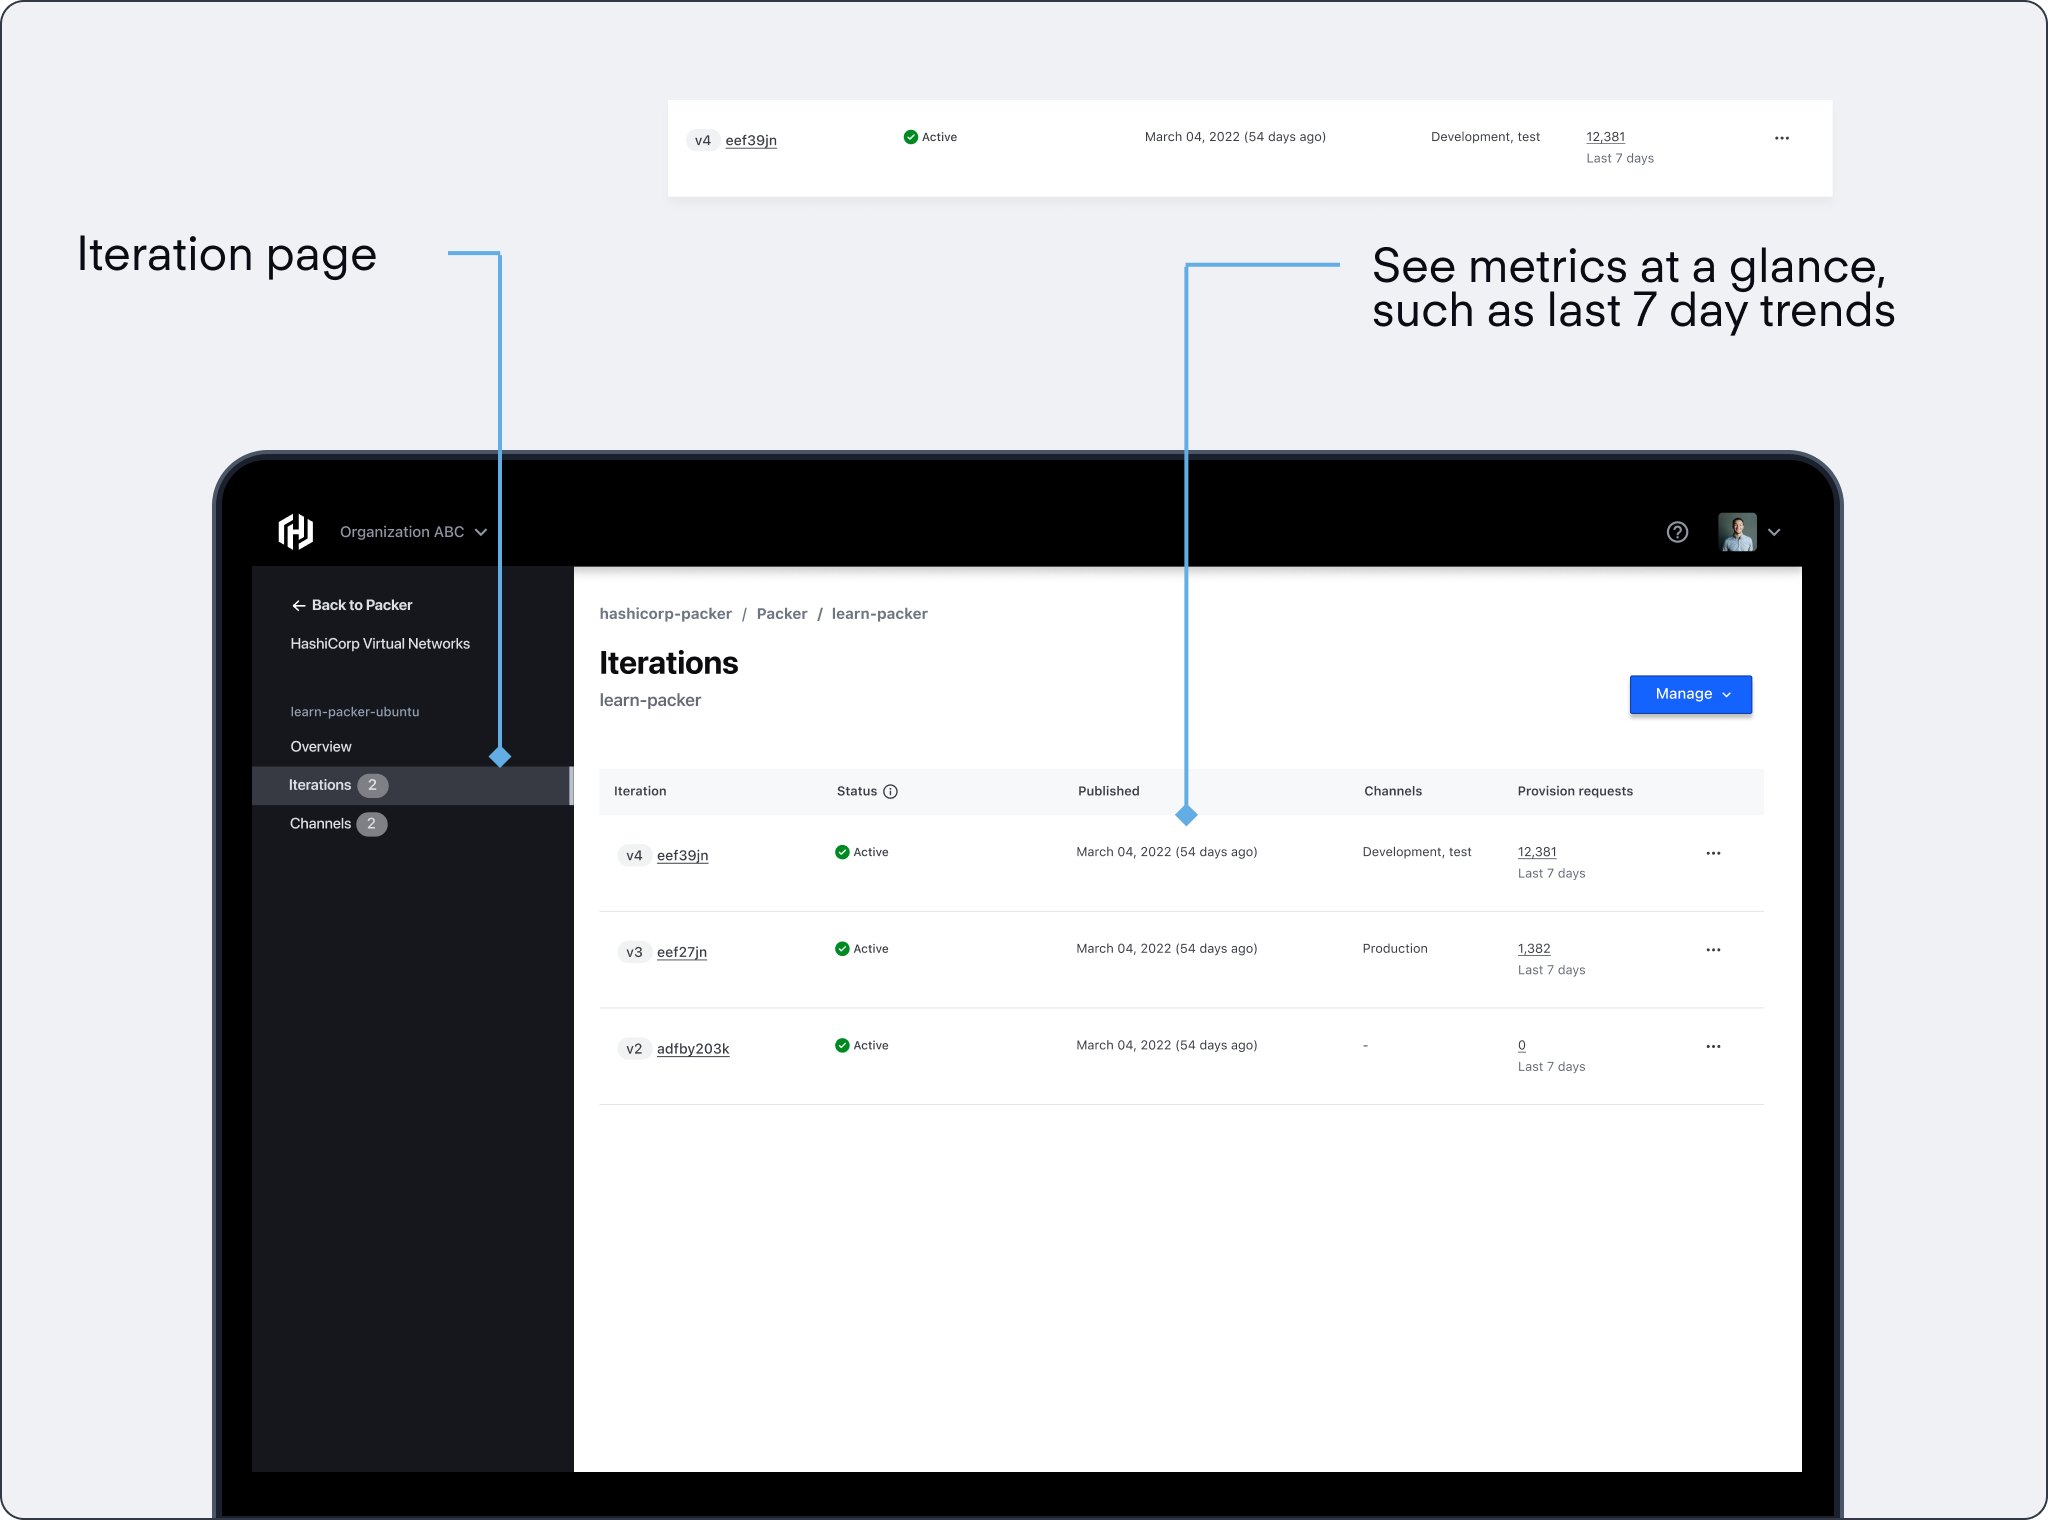
Task: Open iteration link eef27jn
Action: click(681, 952)
